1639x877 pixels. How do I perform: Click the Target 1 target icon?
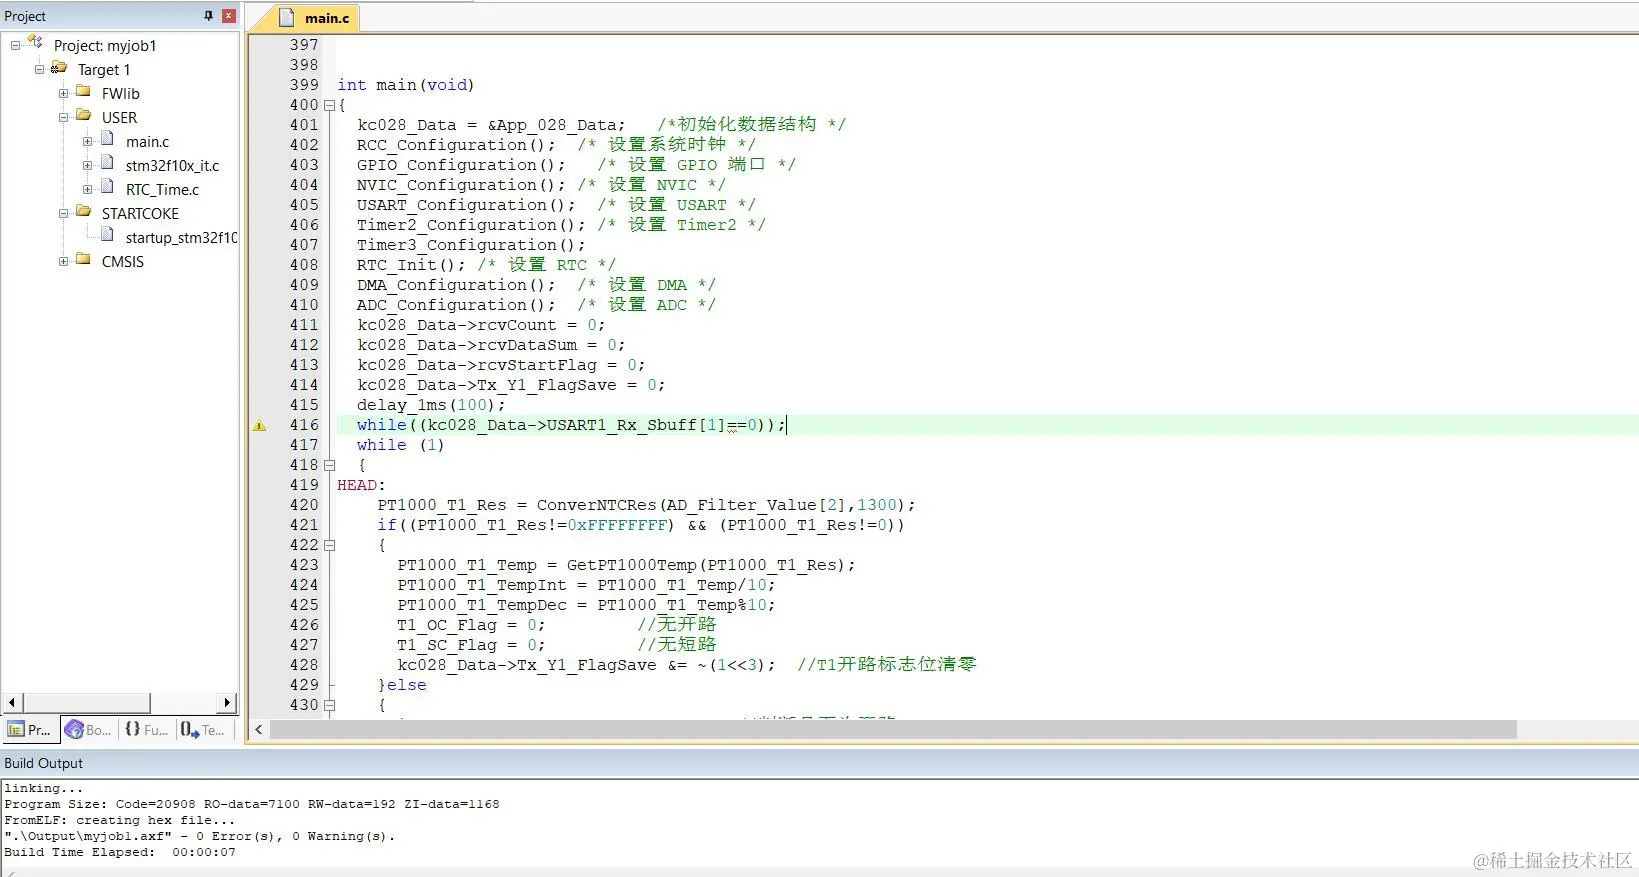click(59, 68)
